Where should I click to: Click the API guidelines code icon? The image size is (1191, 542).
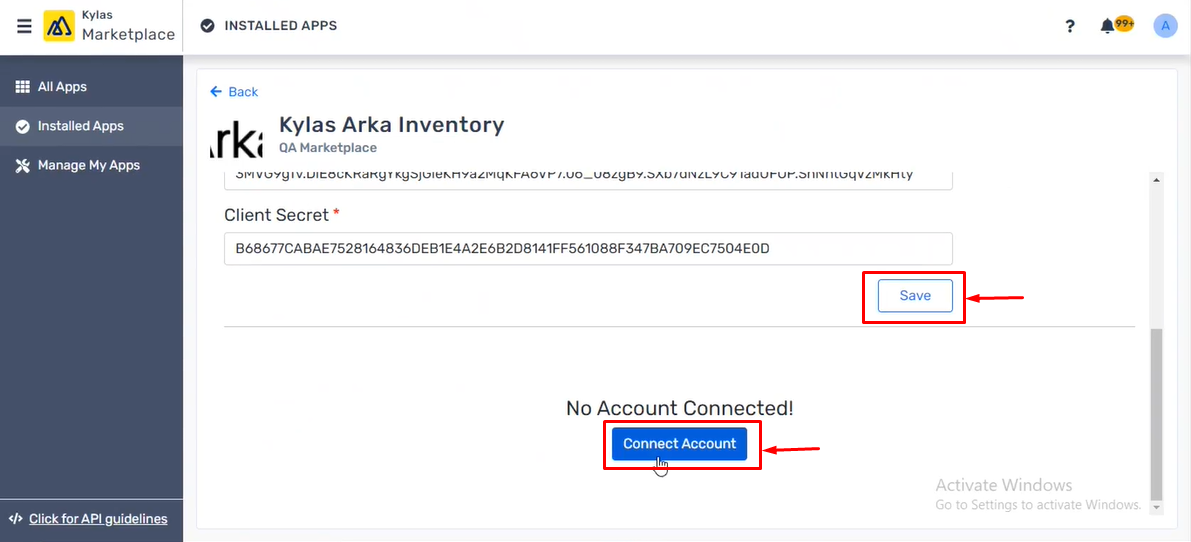16,520
